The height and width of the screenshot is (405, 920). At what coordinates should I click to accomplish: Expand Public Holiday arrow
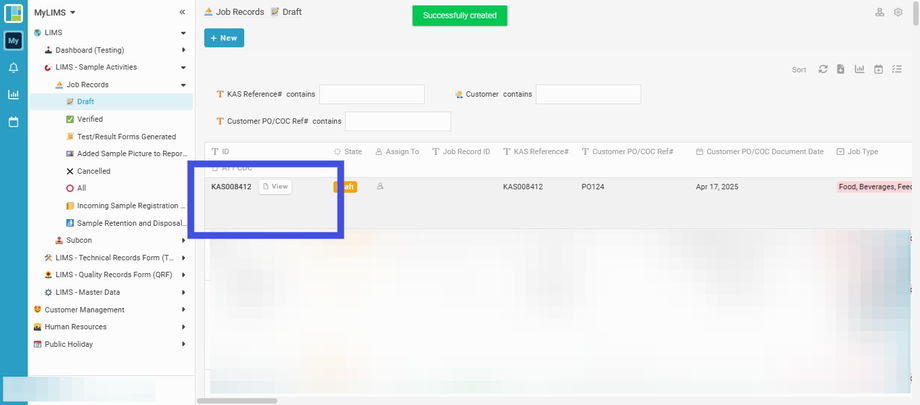coord(184,344)
